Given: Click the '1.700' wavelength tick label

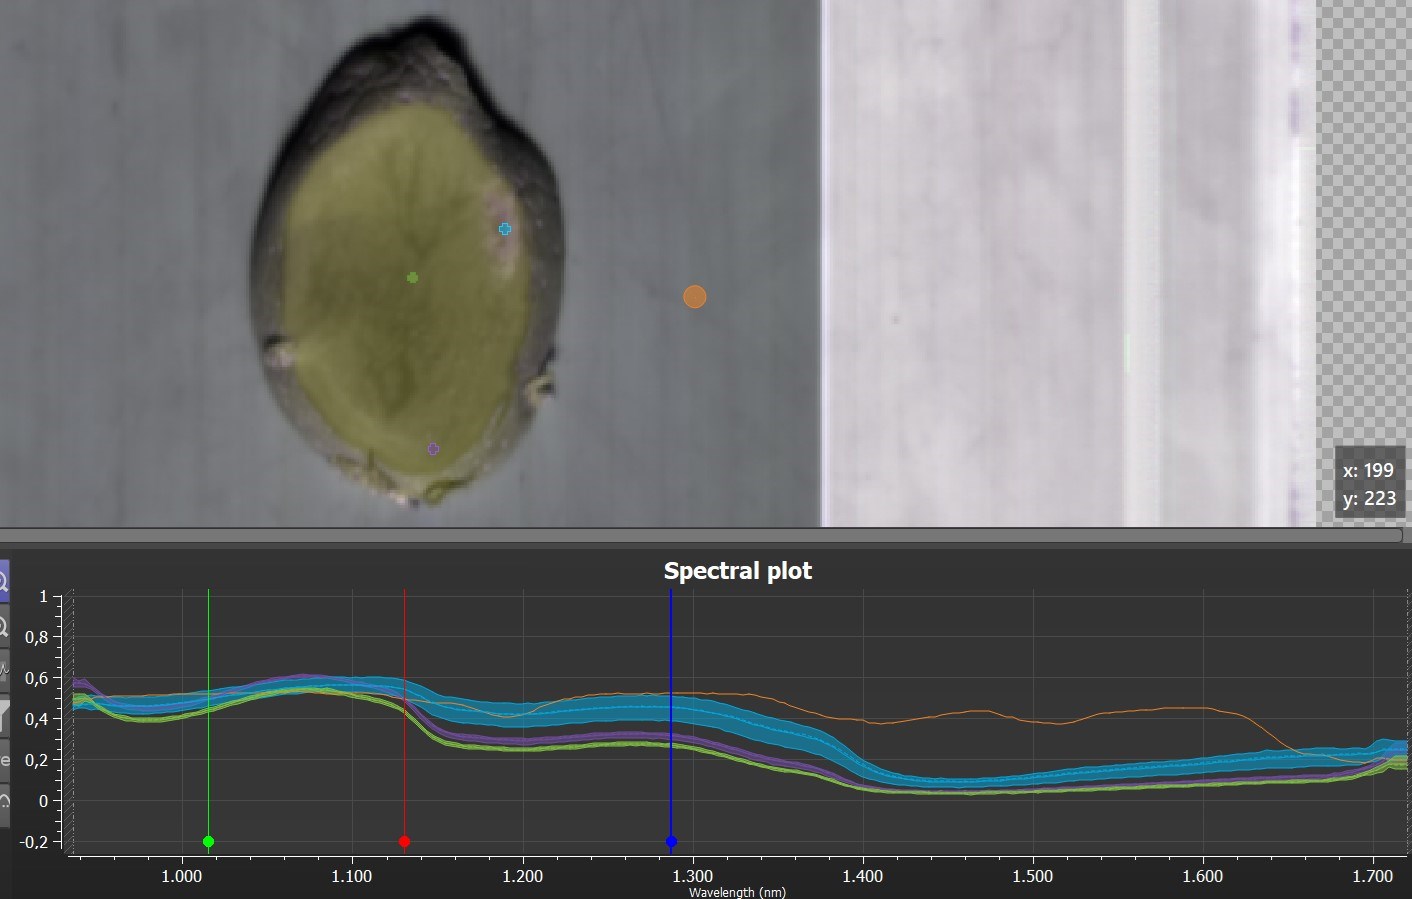Looking at the screenshot, I should click(1372, 876).
